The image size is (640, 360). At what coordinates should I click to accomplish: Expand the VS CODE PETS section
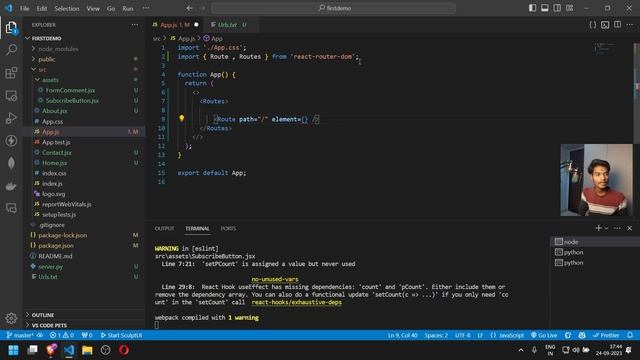(x=49, y=325)
